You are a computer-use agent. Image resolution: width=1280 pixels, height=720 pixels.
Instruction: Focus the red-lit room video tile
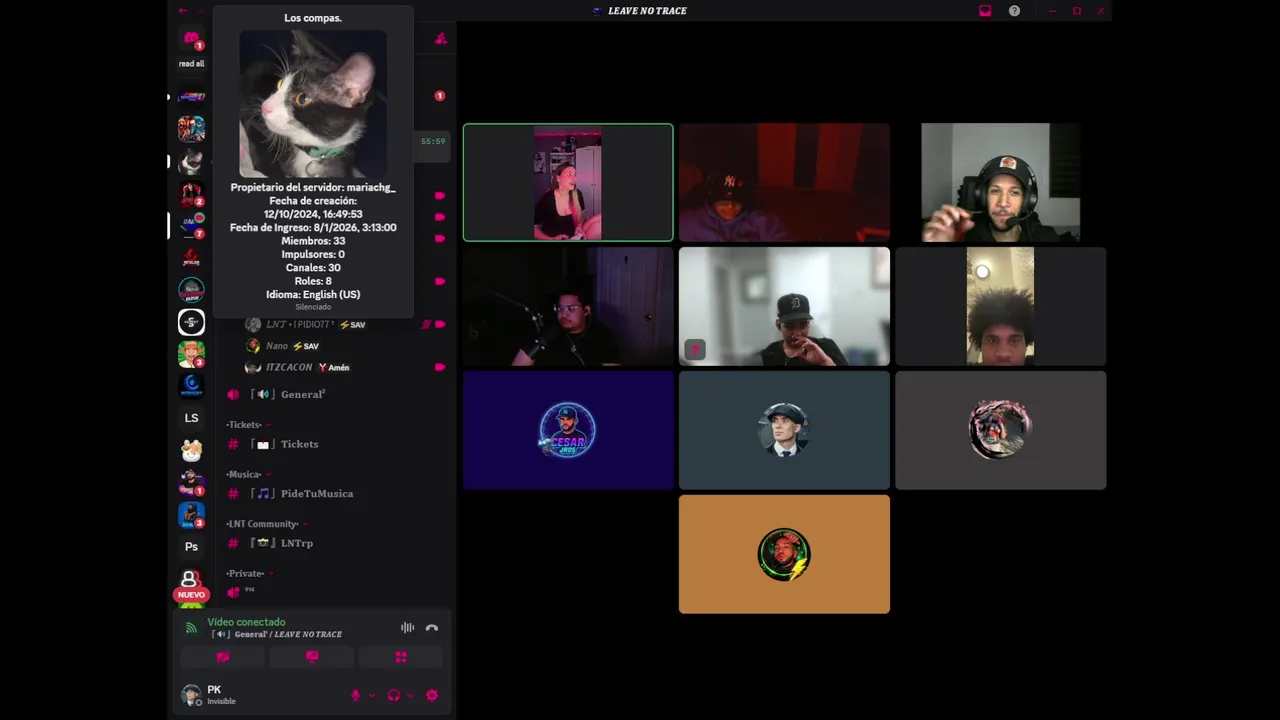(x=784, y=183)
